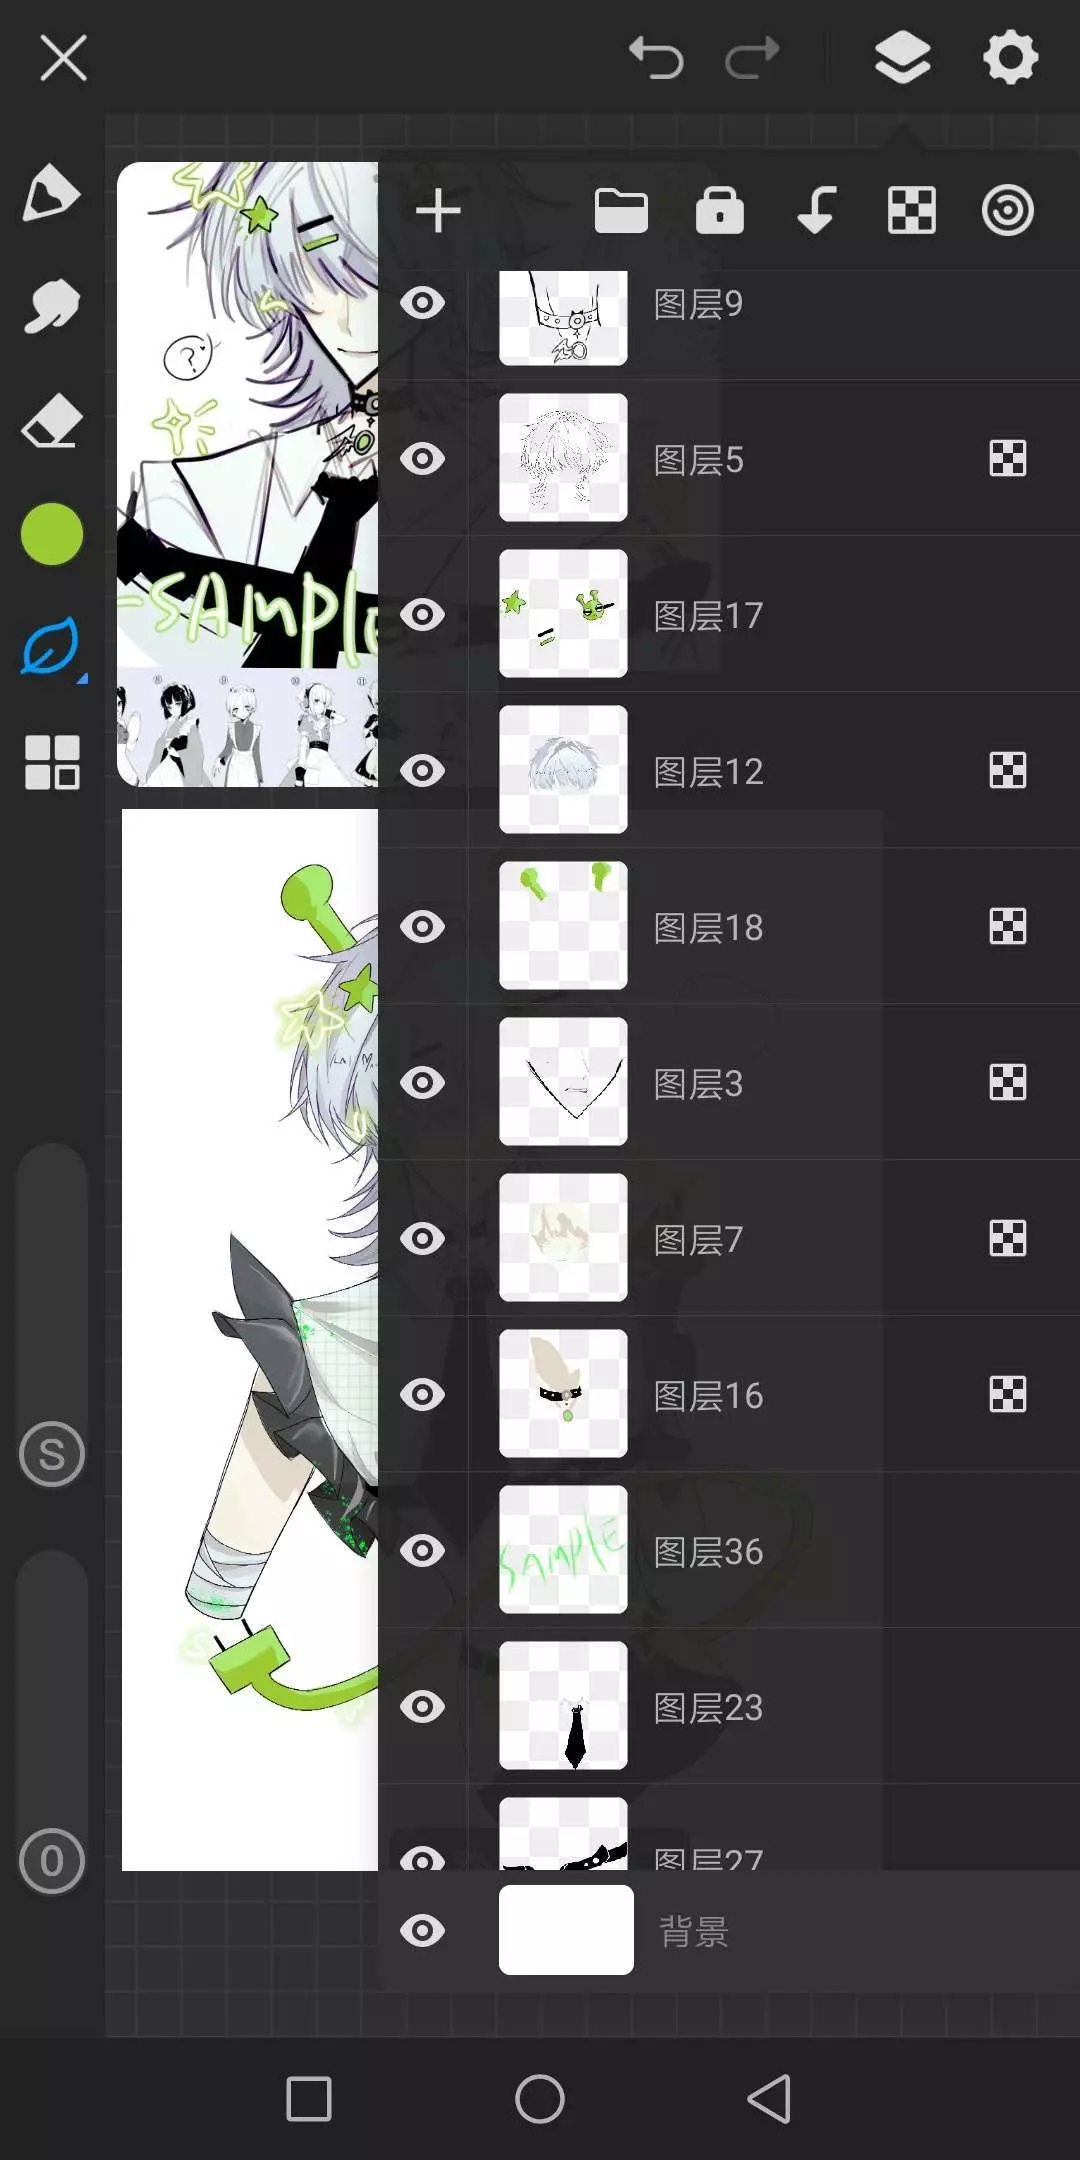Viewport: 1080px width, 2160px height.
Task: Tap the layer lock icon
Action: point(720,210)
